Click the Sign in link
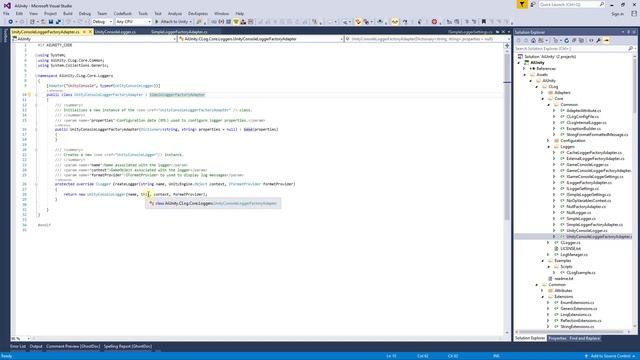The width and height of the screenshot is (640, 360). point(617,14)
